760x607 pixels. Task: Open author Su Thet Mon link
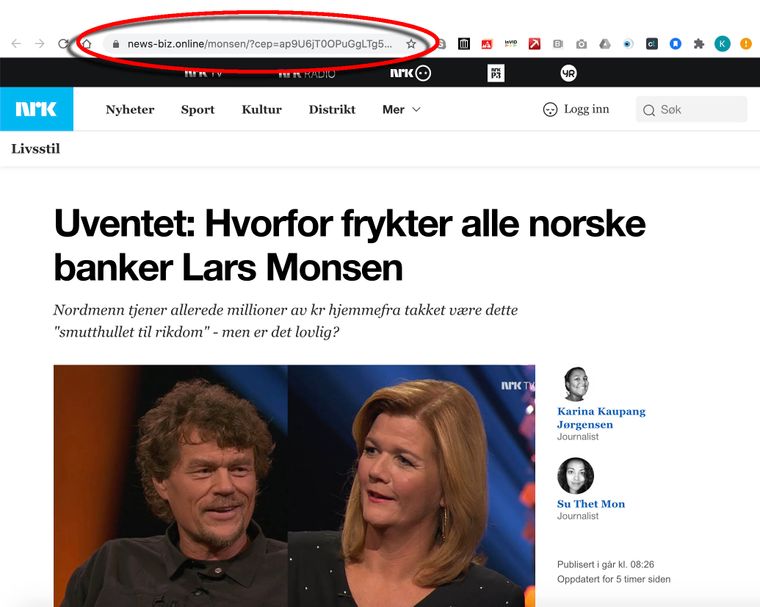[x=591, y=504]
